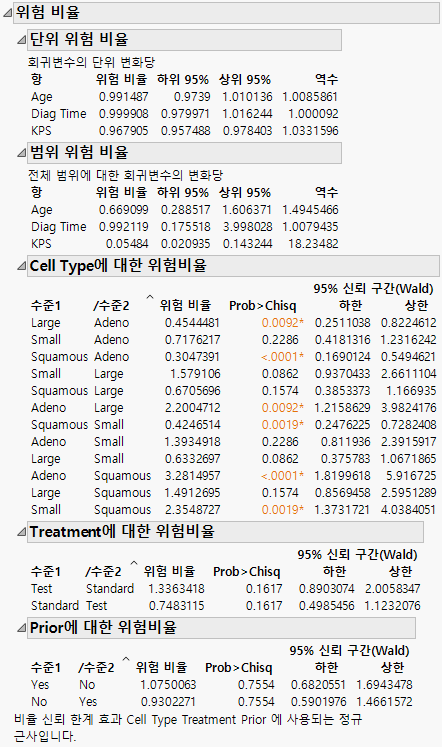Click 역수 header in 단위 위험 비율 table

(x=326, y=80)
